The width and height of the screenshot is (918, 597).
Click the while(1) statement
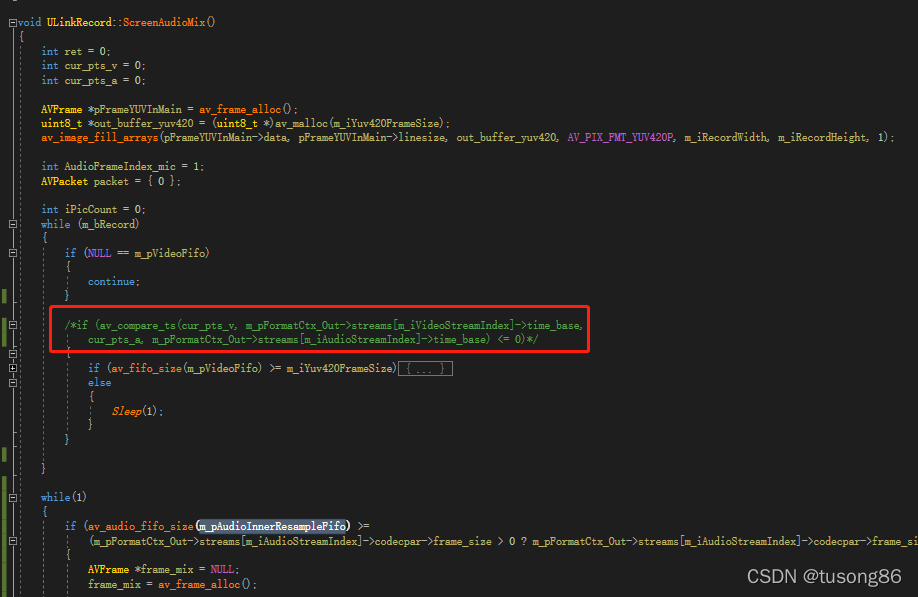[64, 498]
